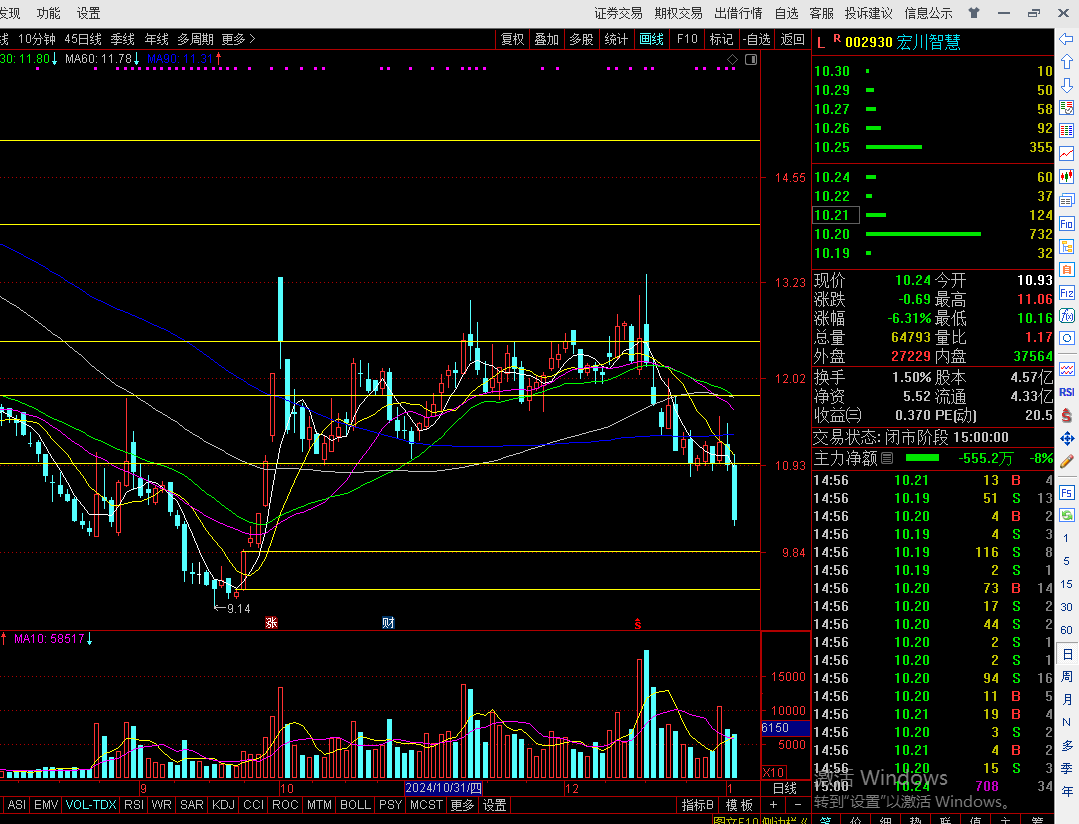Open the F10 company info icon
The image size is (1079, 824).
tap(1067, 224)
